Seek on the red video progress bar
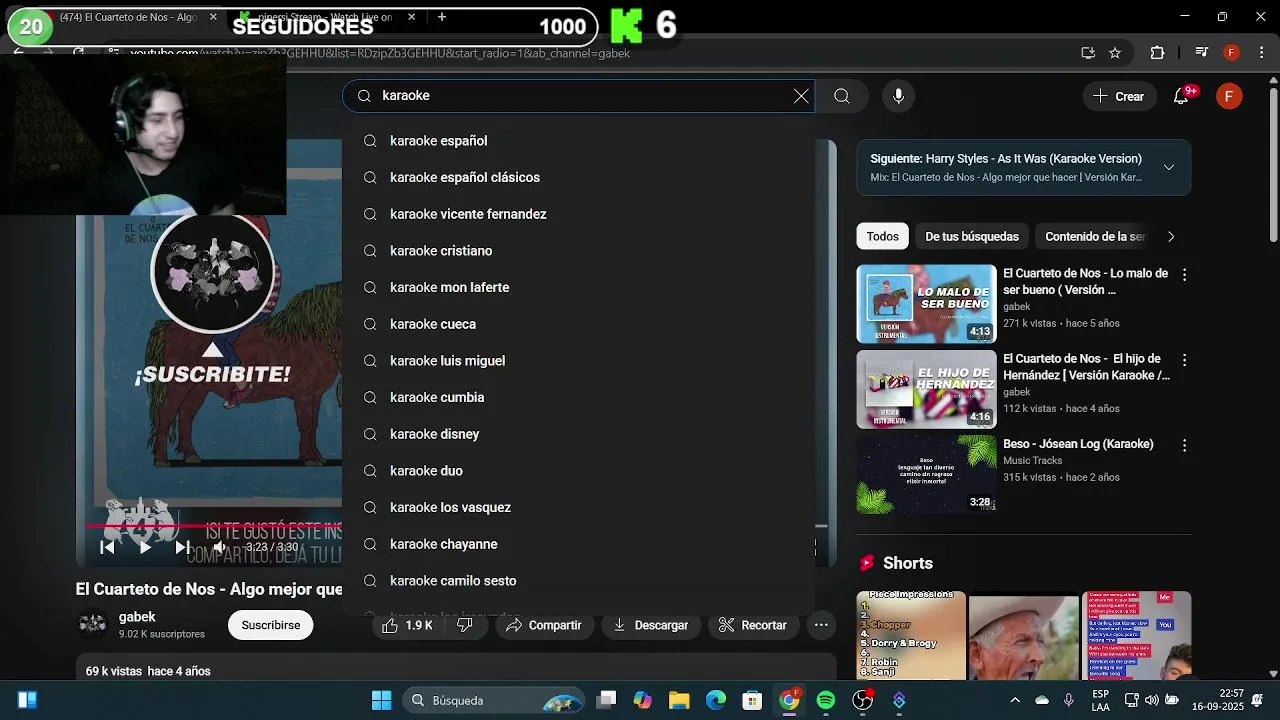Image resolution: width=1280 pixels, height=720 pixels. [x=213, y=525]
